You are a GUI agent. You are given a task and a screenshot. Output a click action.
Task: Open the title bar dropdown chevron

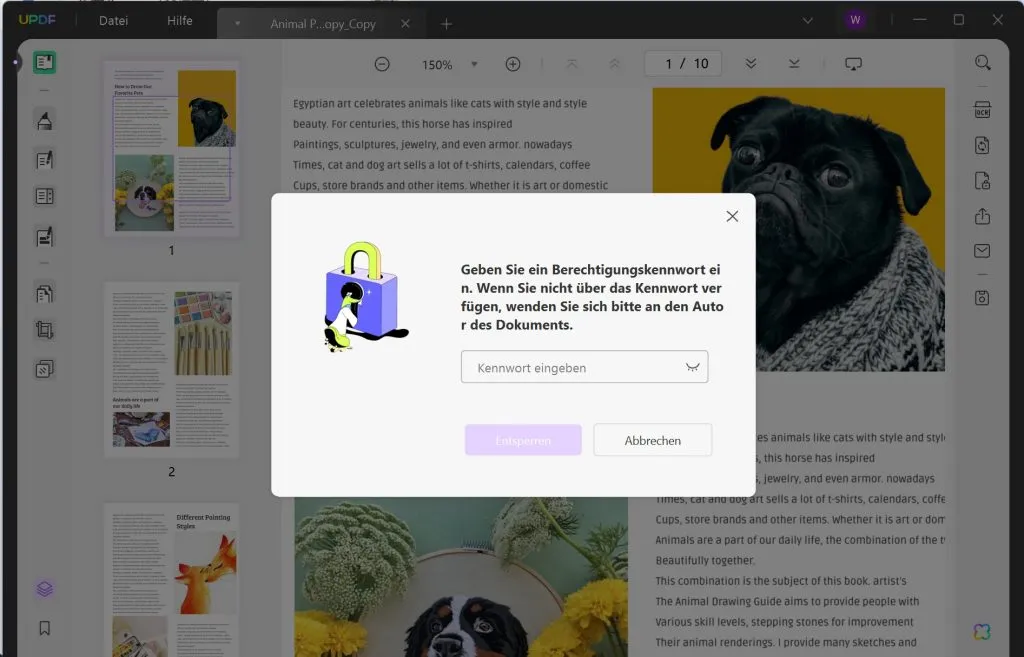pyautogui.click(x=806, y=19)
